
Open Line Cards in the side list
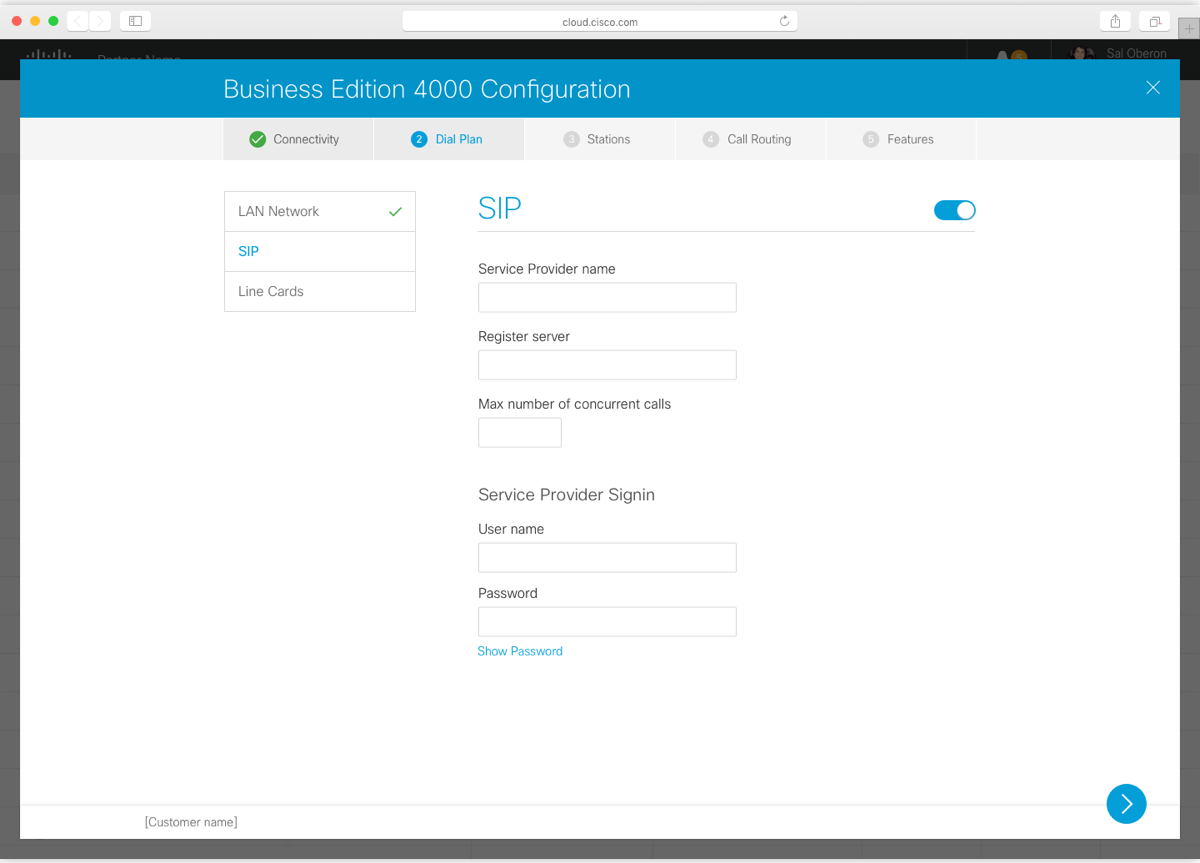tap(320, 291)
